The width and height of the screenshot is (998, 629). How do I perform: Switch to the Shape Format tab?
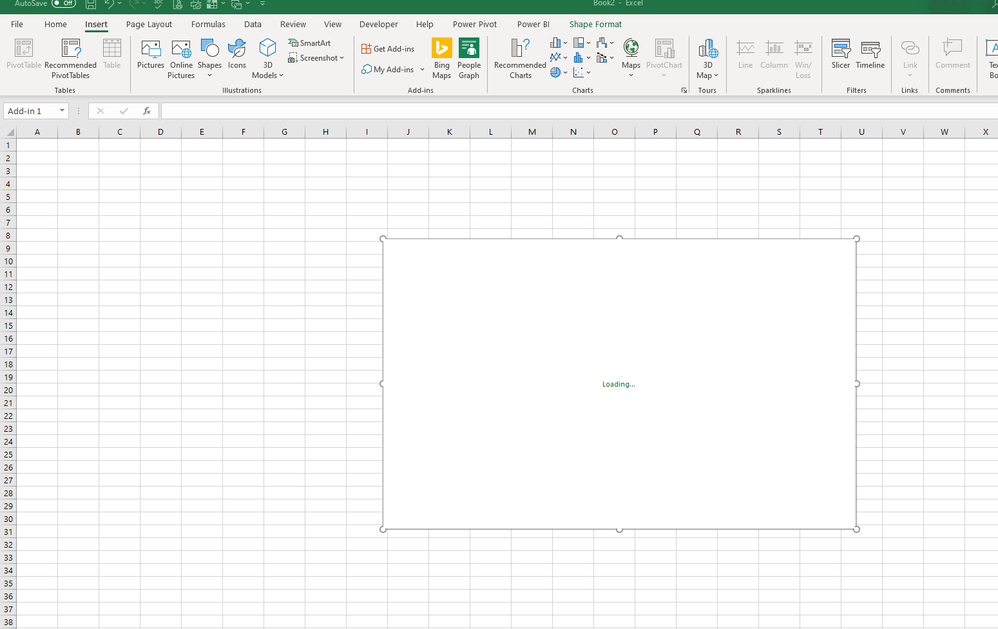coord(595,23)
